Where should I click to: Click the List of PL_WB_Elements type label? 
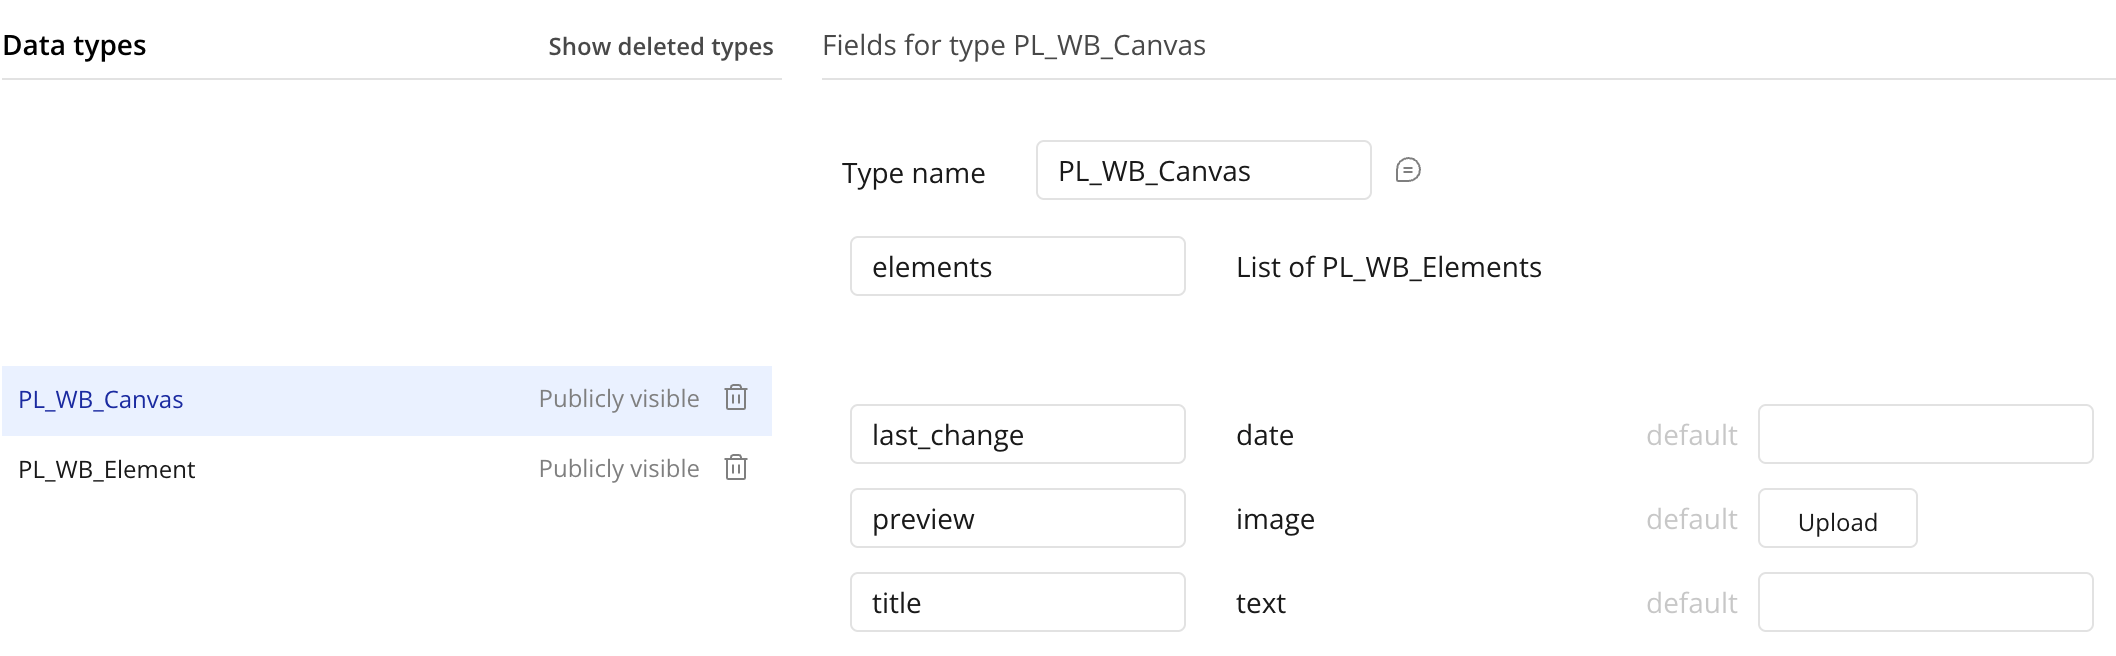(1389, 267)
